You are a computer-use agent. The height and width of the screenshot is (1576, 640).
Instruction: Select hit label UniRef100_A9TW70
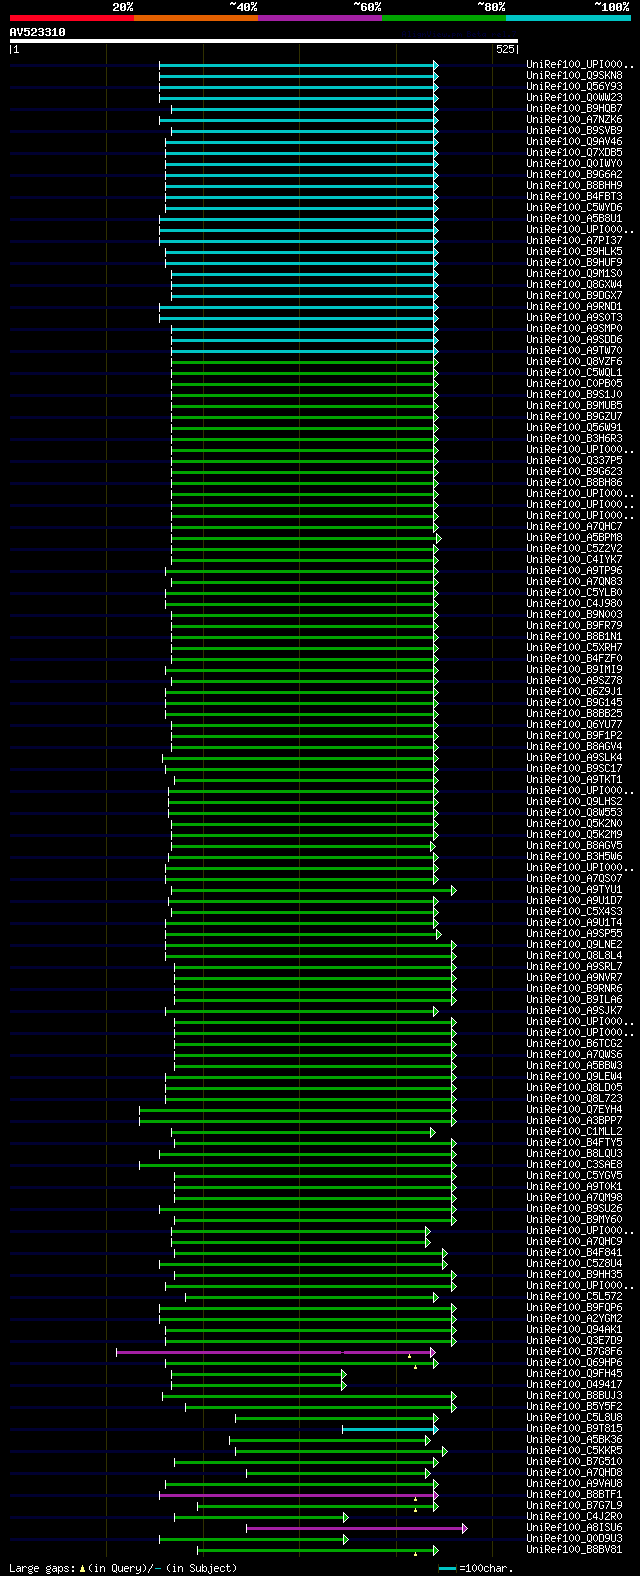click(574, 350)
